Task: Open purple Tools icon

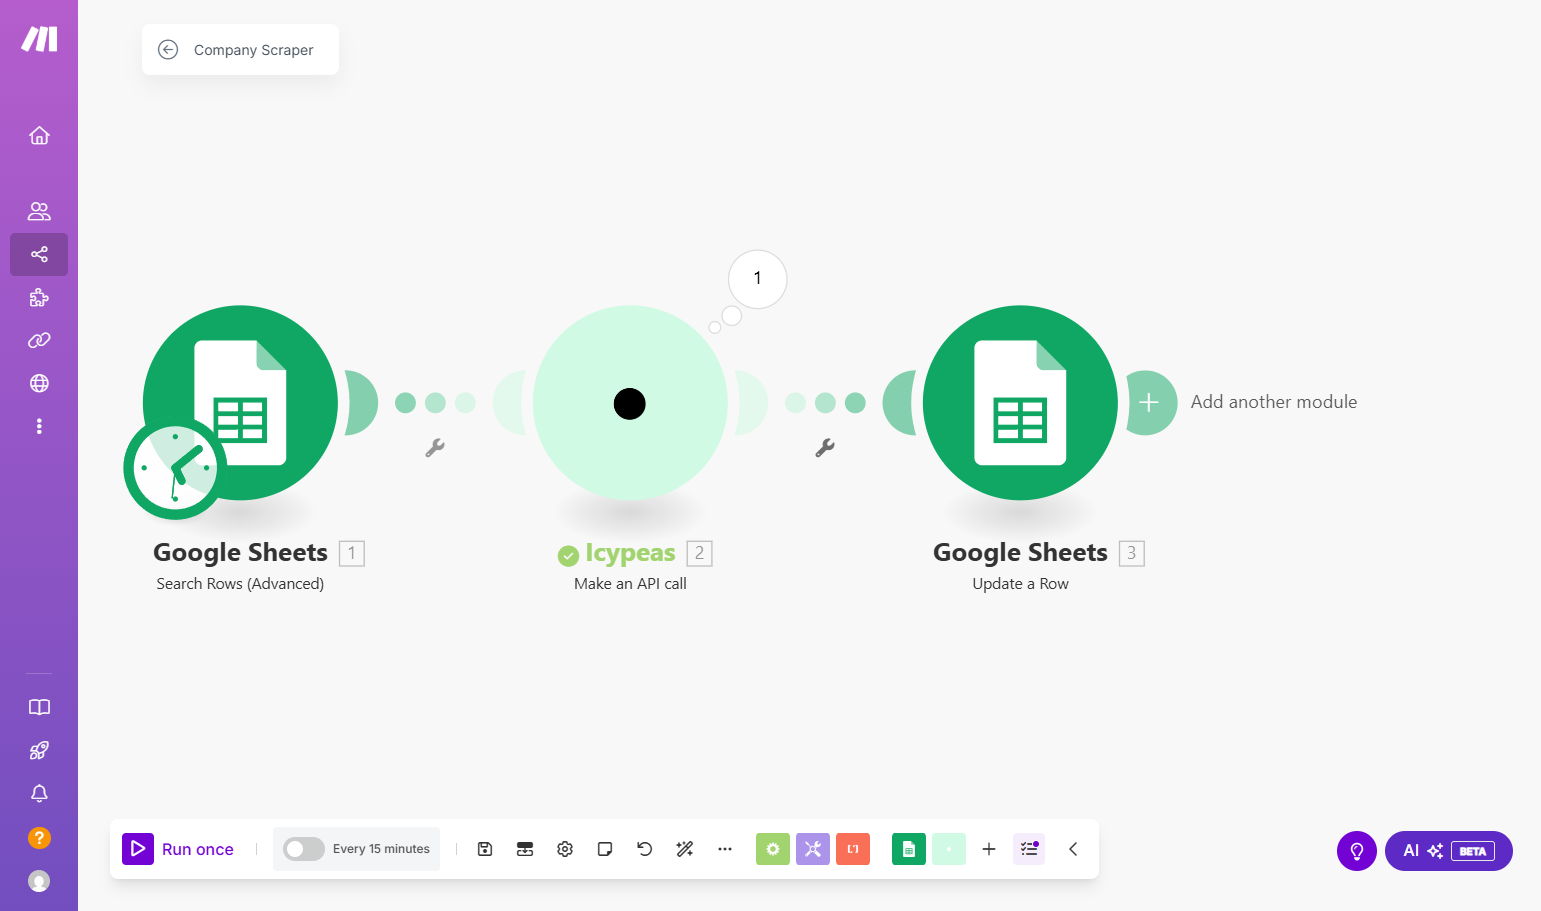Action: tap(813, 849)
